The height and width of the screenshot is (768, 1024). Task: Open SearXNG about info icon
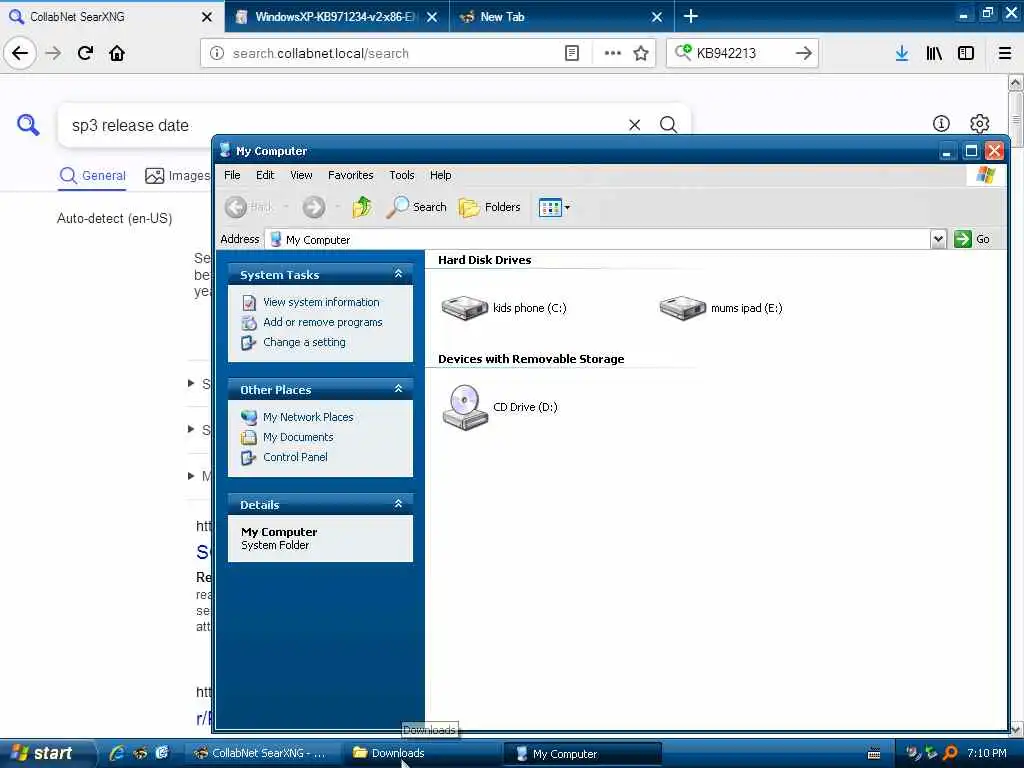tap(941, 123)
